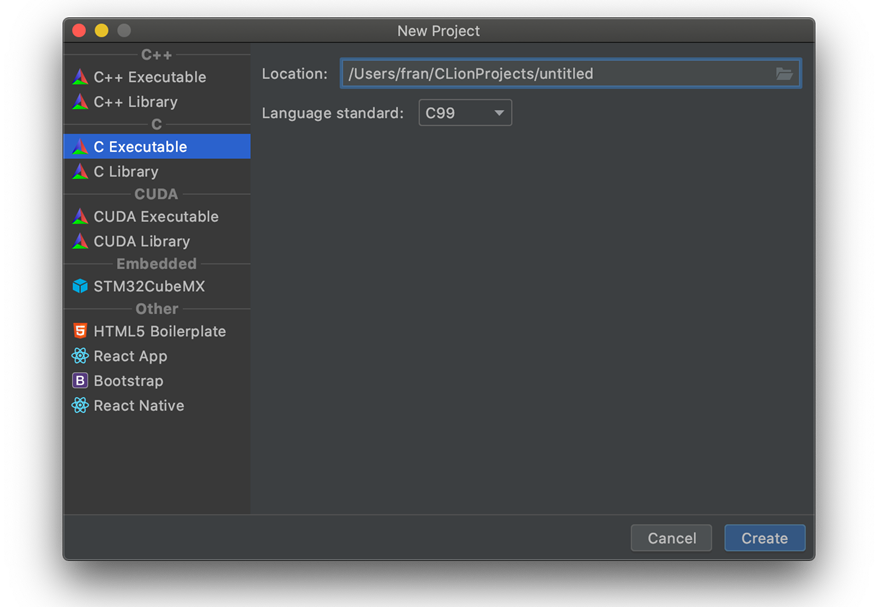Click the React Native atom icon
Viewport: 878px width, 607px height.
pos(80,405)
